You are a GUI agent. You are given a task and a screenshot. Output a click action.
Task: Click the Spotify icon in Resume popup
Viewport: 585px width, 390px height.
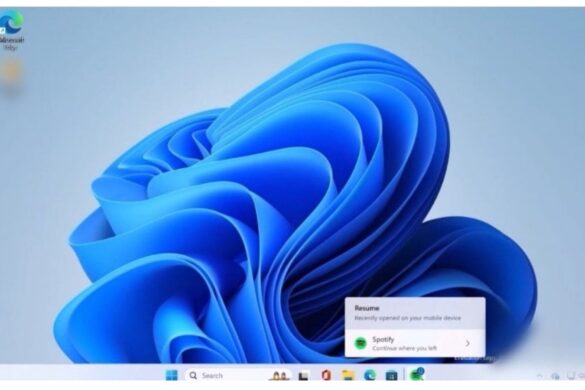(x=360, y=343)
